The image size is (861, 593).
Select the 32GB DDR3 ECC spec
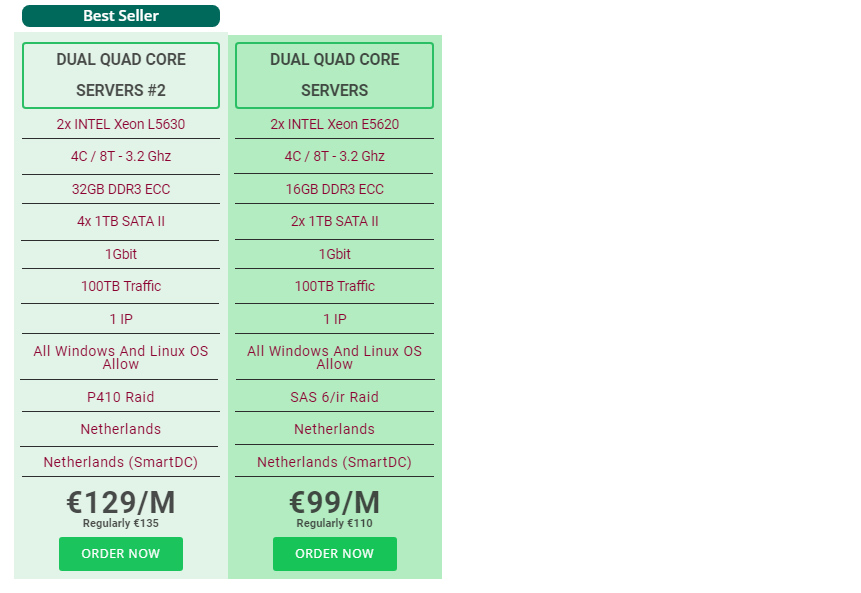click(120, 189)
